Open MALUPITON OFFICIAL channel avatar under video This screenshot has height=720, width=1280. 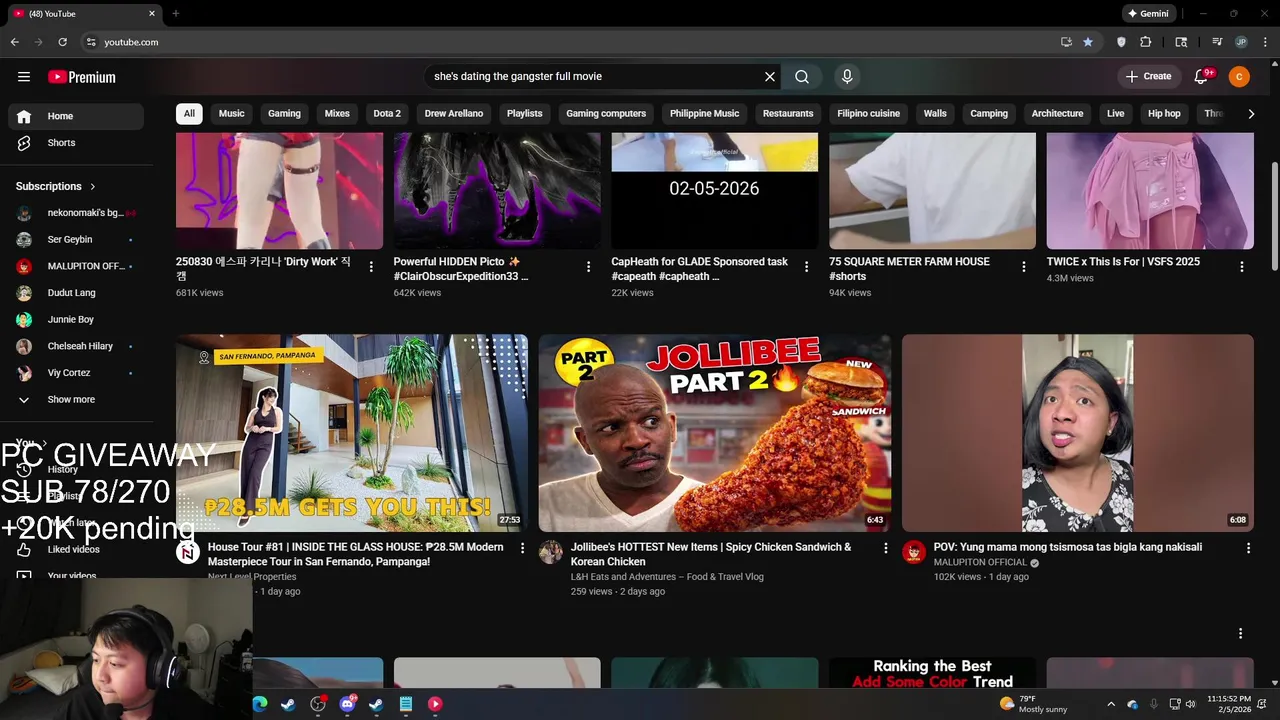[914, 552]
